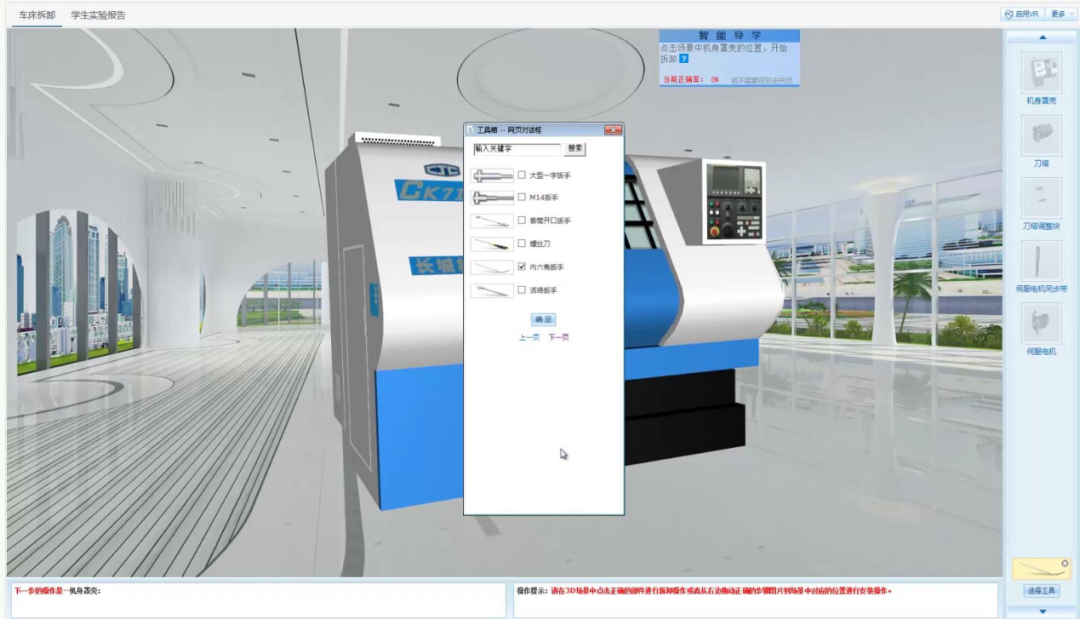Screen dimensions: 1080x619
Task: Check the 套筒开口扳手 checkbox
Action: coord(521,220)
